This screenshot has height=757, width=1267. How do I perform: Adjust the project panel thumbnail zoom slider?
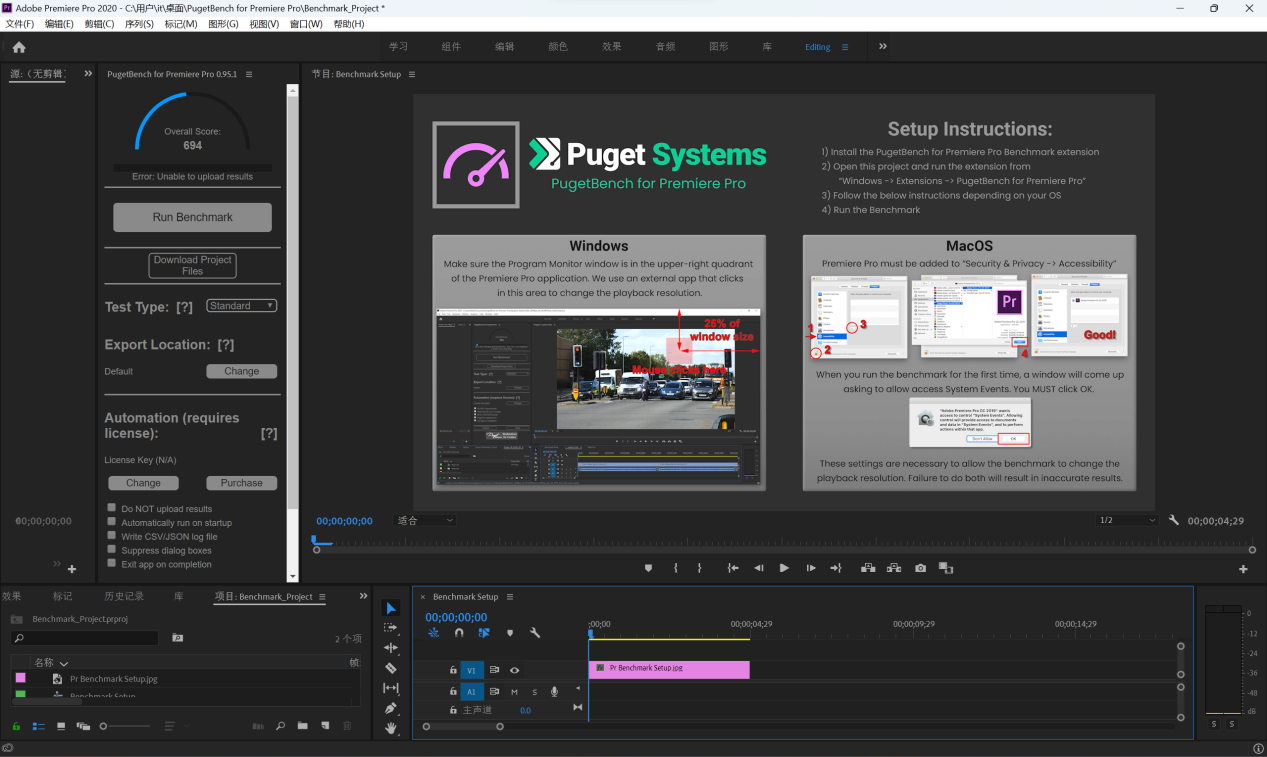tap(104, 726)
